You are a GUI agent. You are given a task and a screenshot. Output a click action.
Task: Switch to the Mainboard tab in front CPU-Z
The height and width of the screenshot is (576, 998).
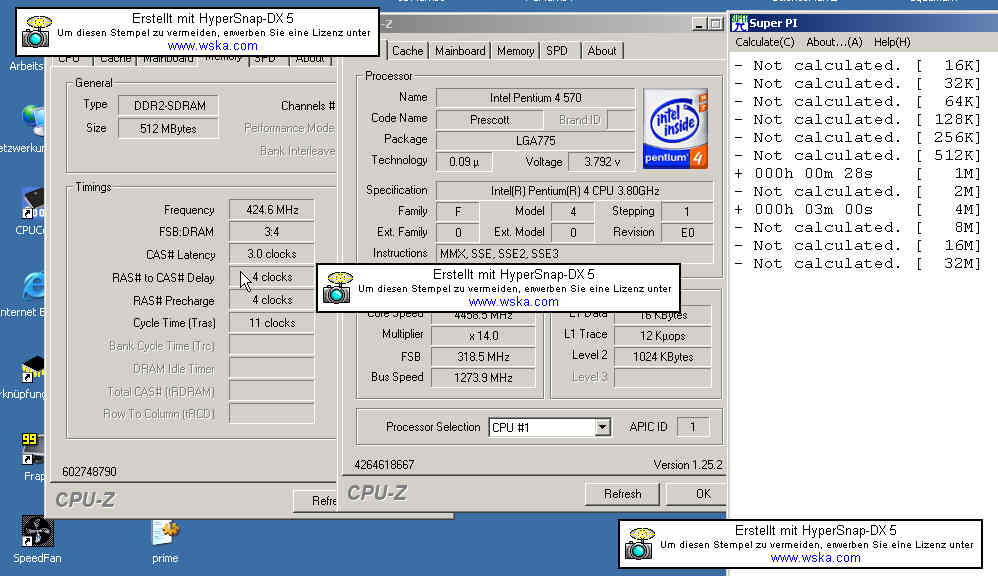click(460, 51)
